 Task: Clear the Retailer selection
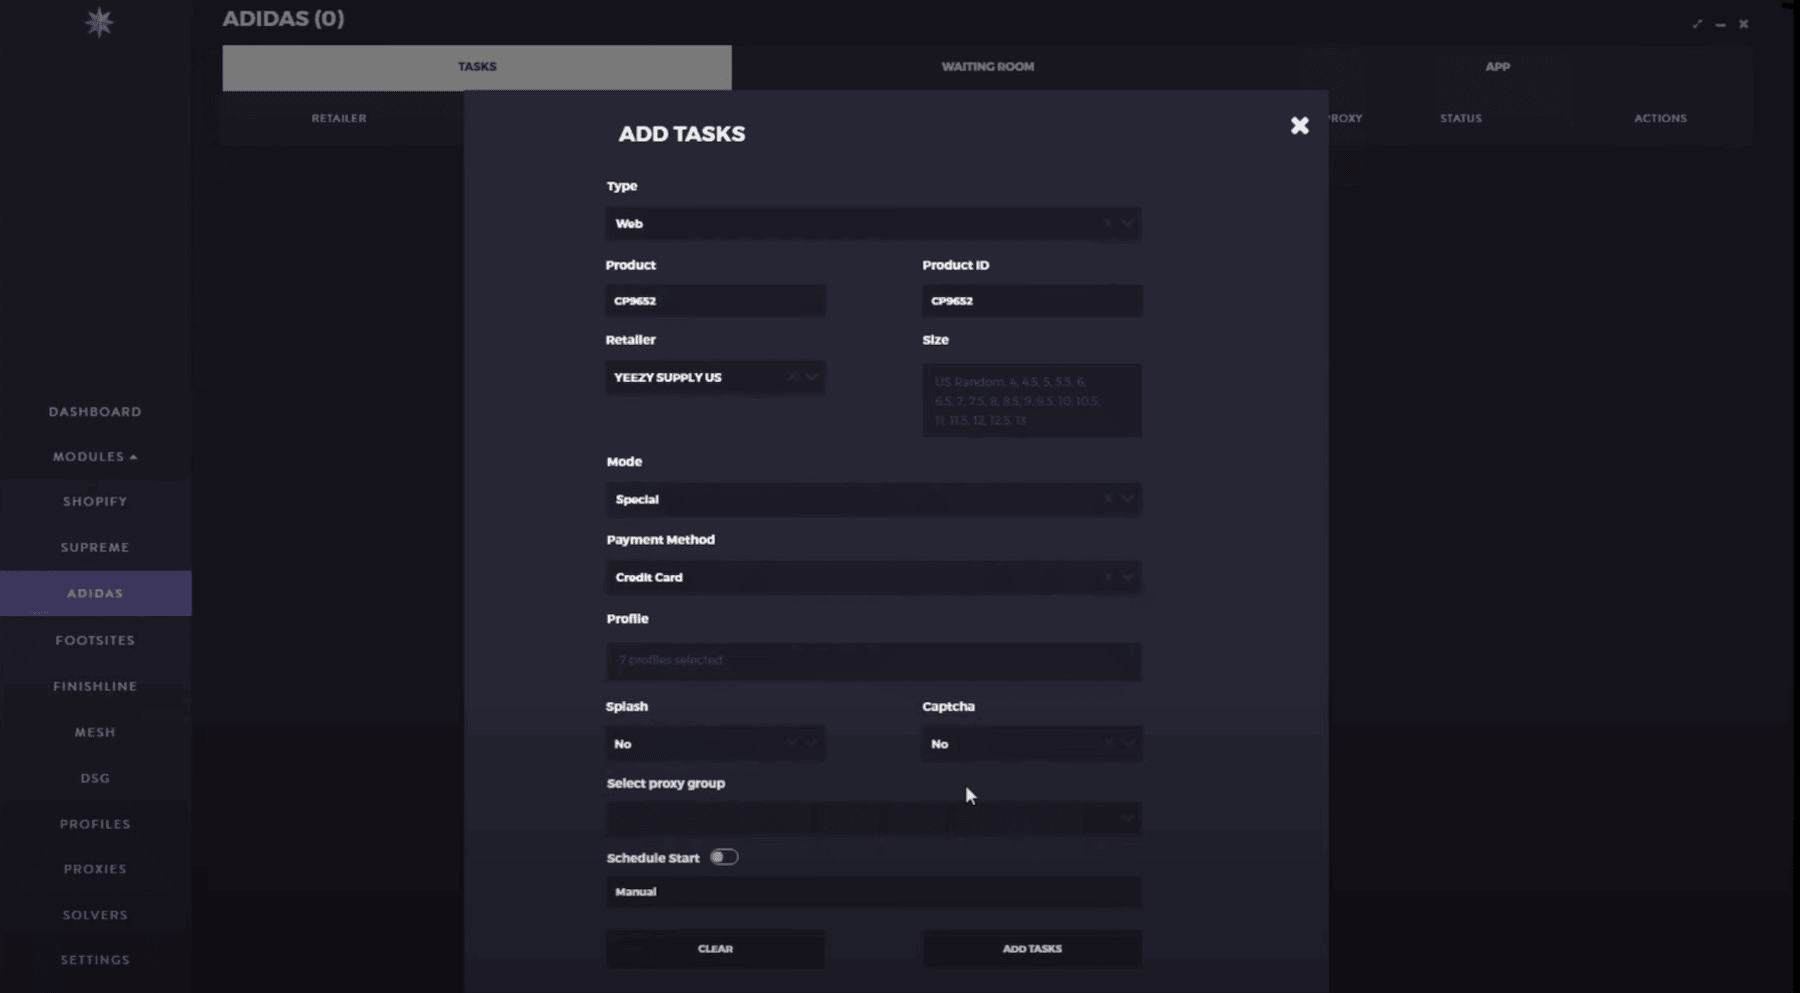tap(791, 377)
